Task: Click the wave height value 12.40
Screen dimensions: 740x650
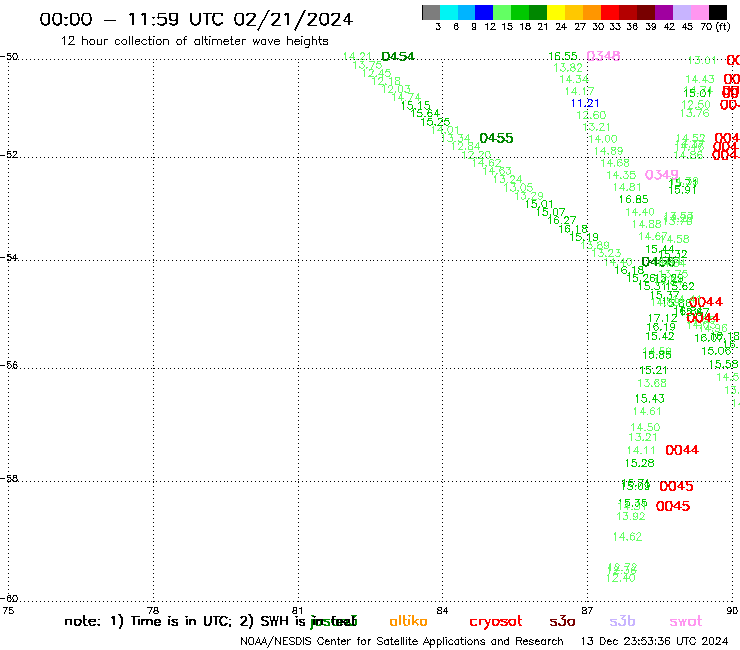Action: (x=621, y=578)
